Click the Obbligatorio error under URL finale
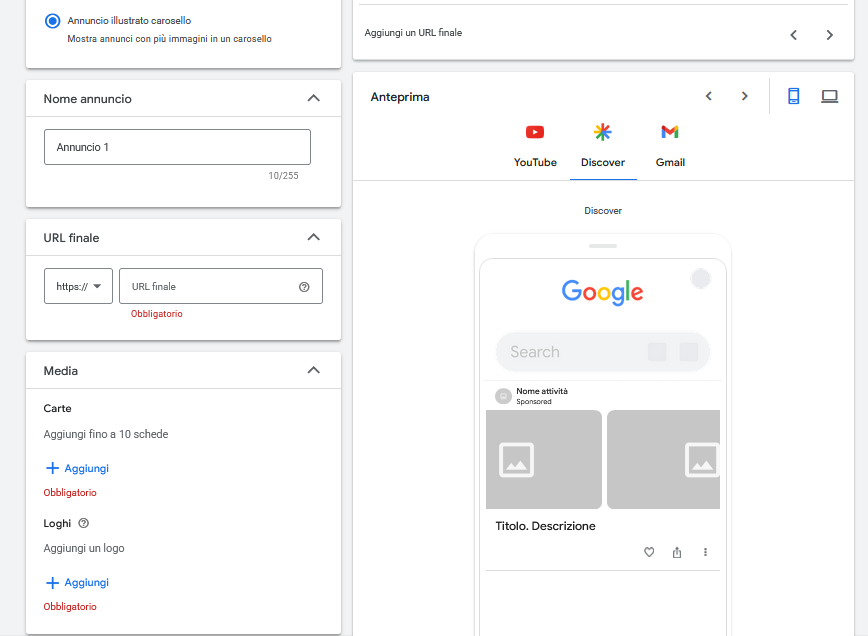The width and height of the screenshot is (868, 636). [157, 314]
